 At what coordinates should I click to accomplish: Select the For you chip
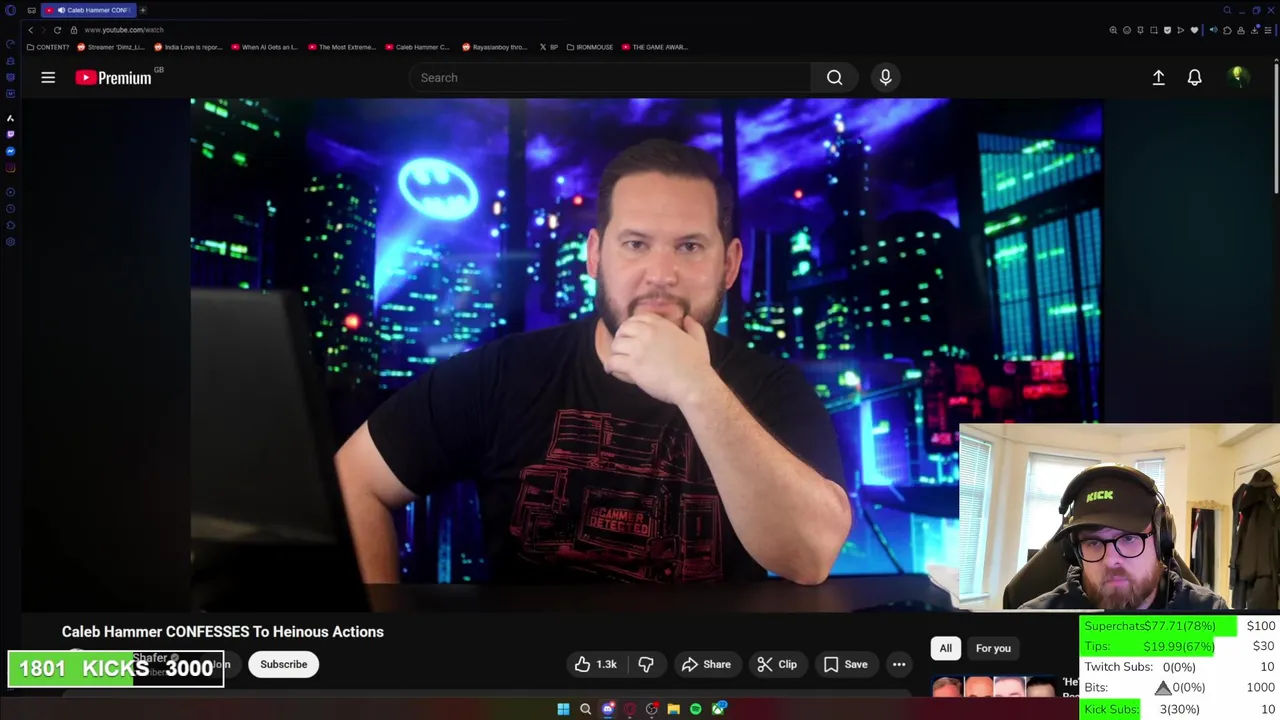click(x=993, y=648)
